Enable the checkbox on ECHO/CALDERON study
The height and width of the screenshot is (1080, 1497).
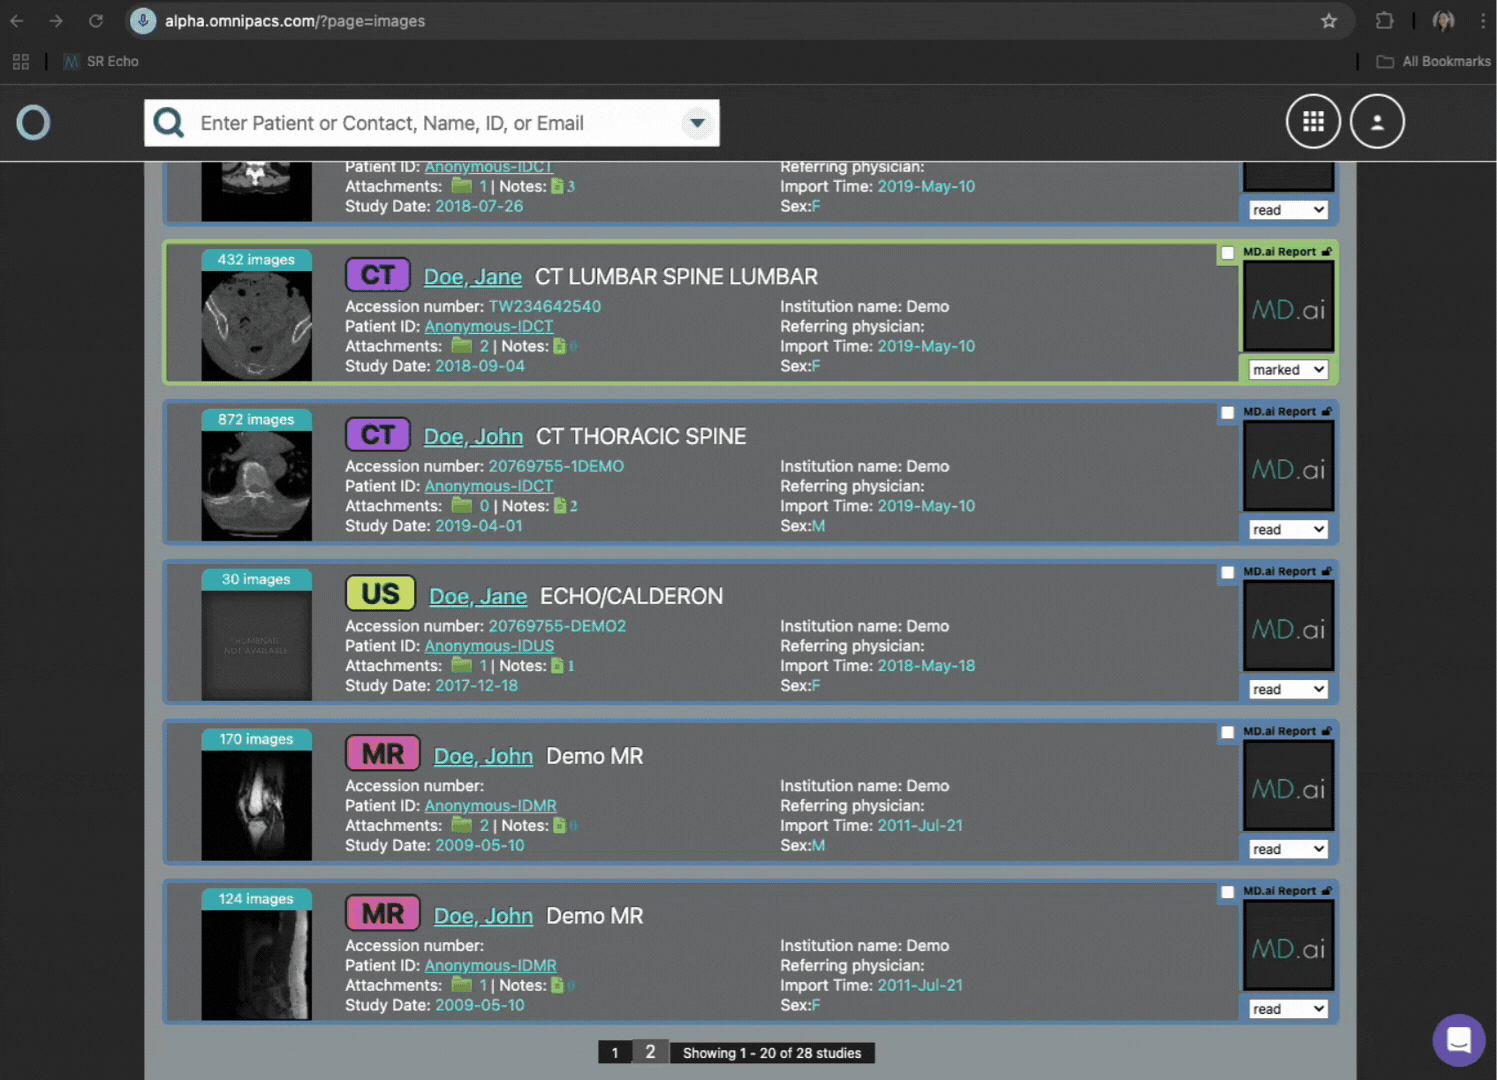(1227, 573)
